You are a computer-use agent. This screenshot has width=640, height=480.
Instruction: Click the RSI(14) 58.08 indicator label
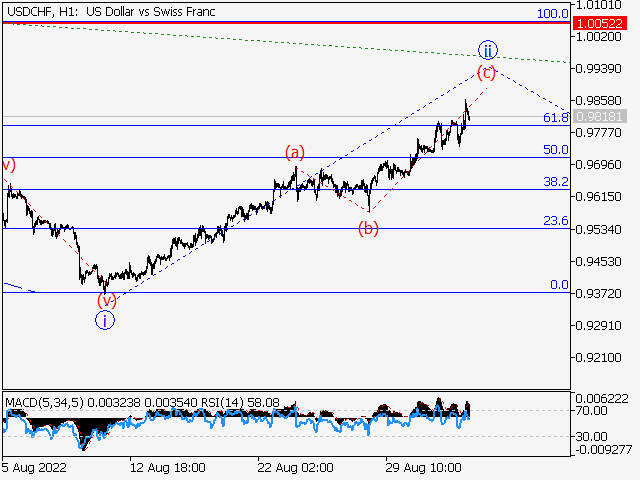(240, 403)
